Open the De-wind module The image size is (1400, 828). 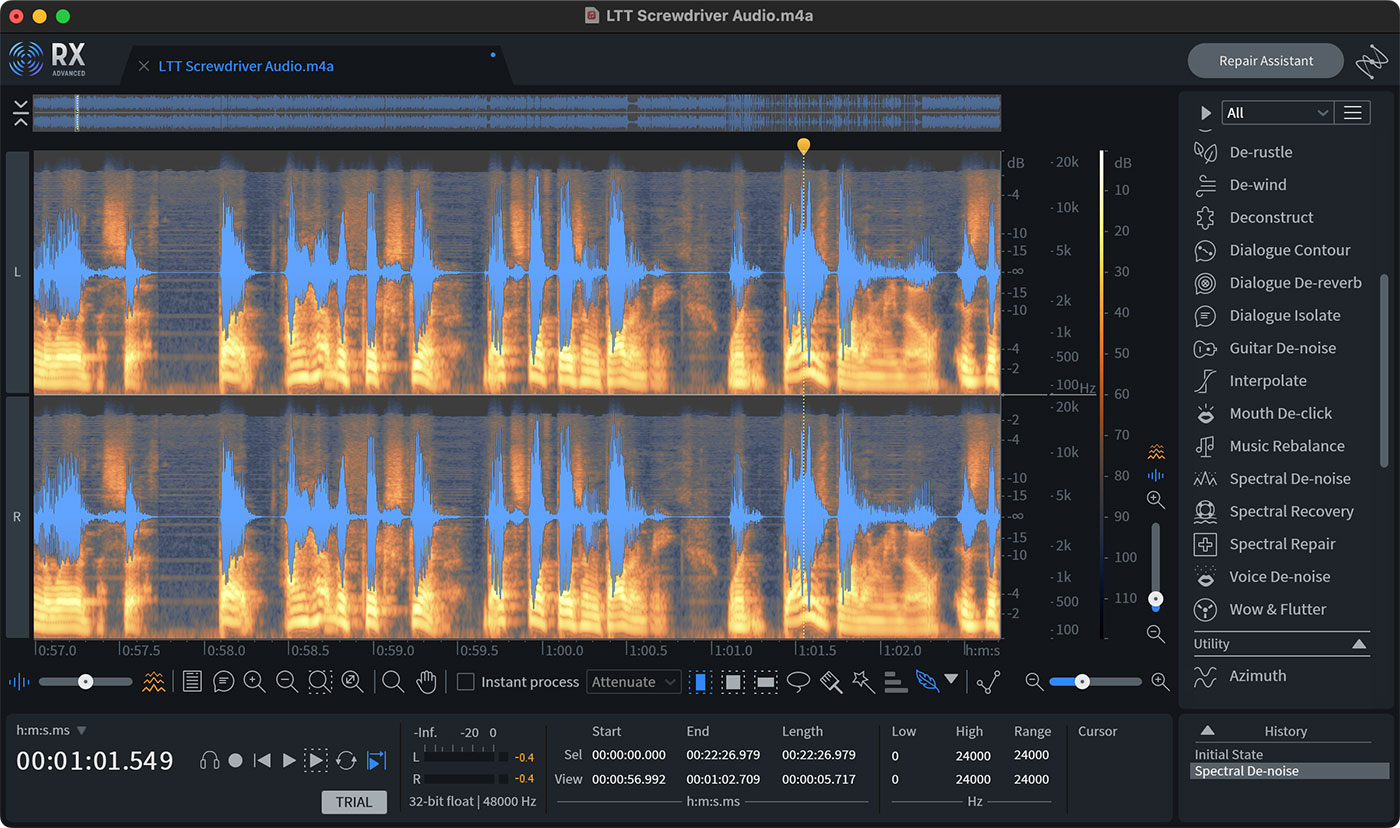click(1257, 185)
